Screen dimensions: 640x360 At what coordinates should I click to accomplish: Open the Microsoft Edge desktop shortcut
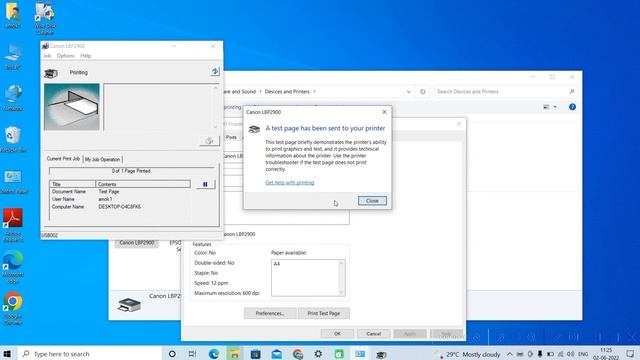tap(13, 267)
